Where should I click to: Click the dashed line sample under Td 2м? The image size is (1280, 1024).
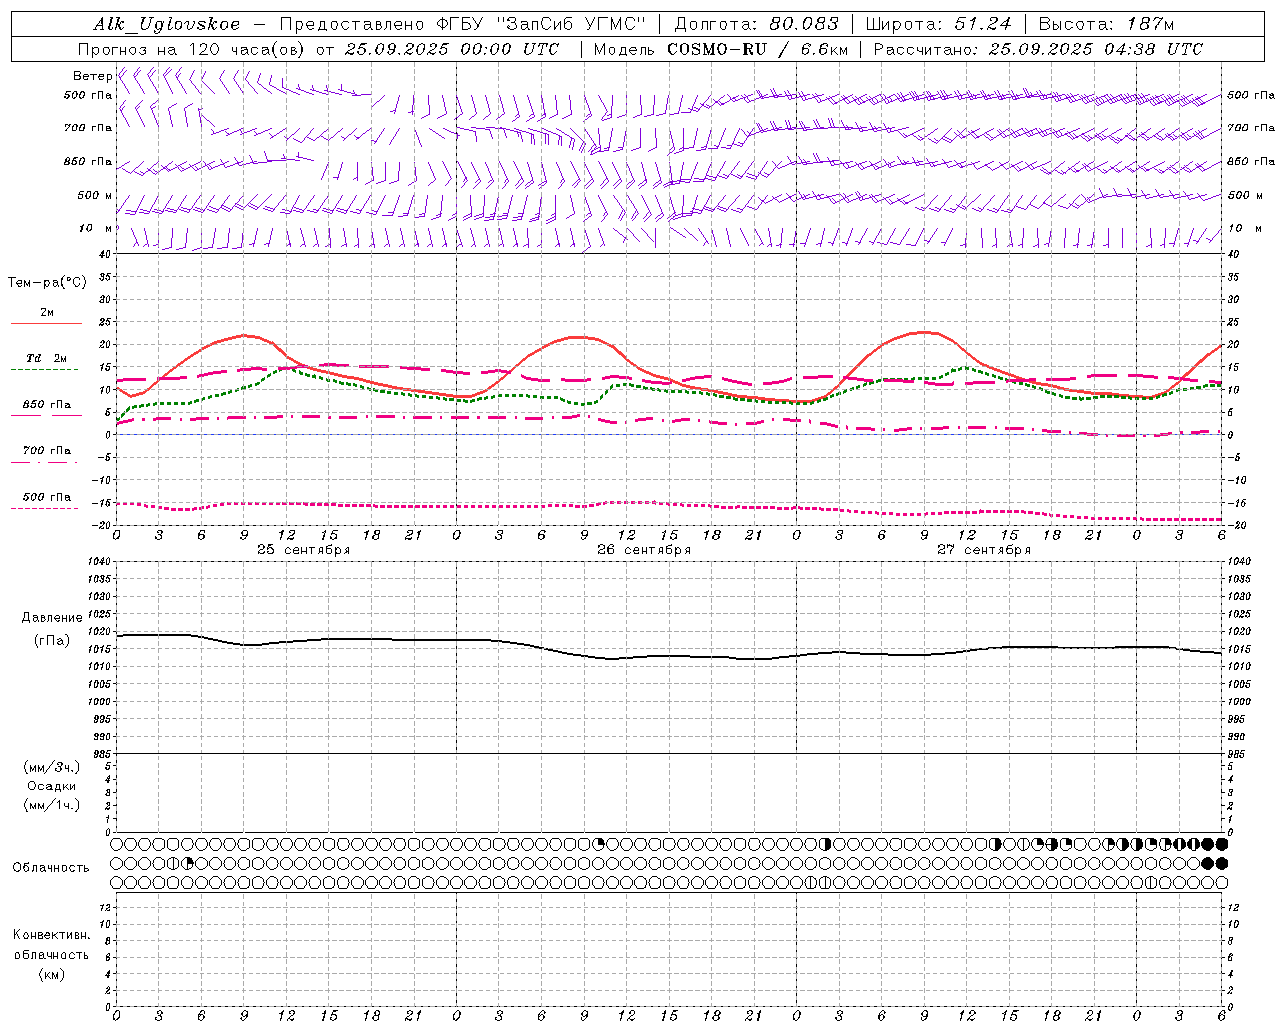[x=44, y=369]
